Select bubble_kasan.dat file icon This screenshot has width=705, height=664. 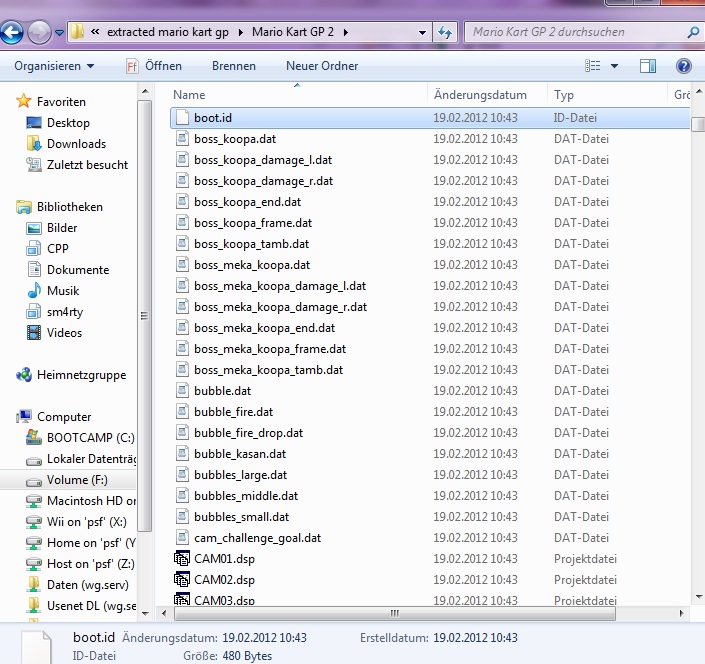tap(182, 454)
